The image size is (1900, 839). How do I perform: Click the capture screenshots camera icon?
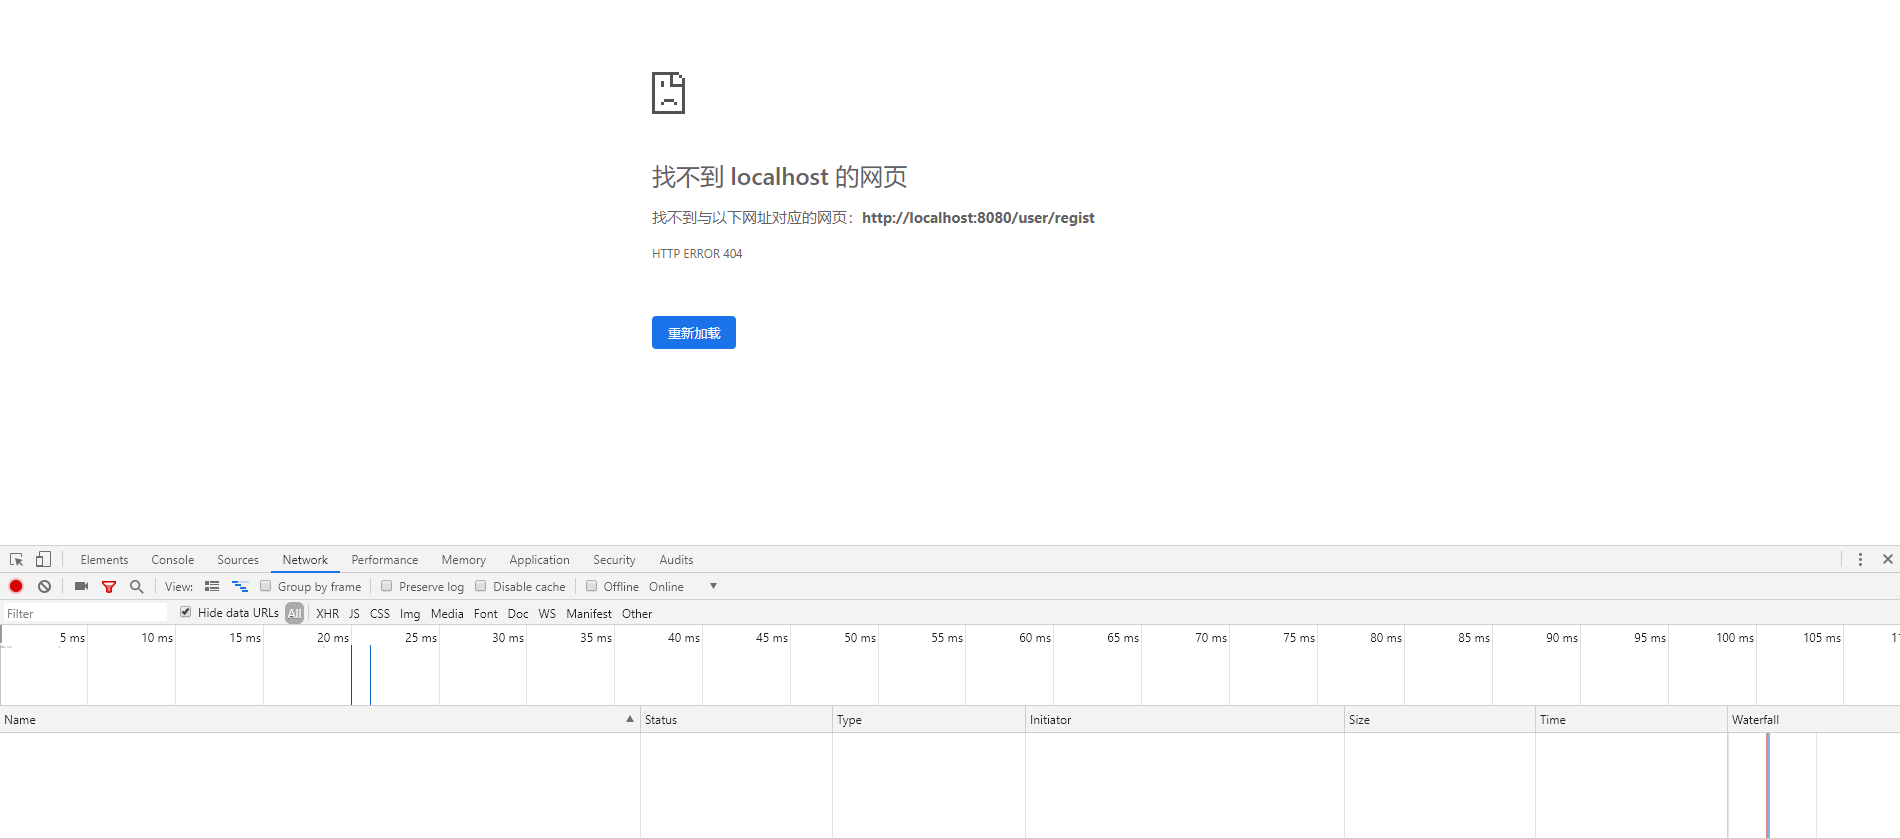pyautogui.click(x=81, y=586)
